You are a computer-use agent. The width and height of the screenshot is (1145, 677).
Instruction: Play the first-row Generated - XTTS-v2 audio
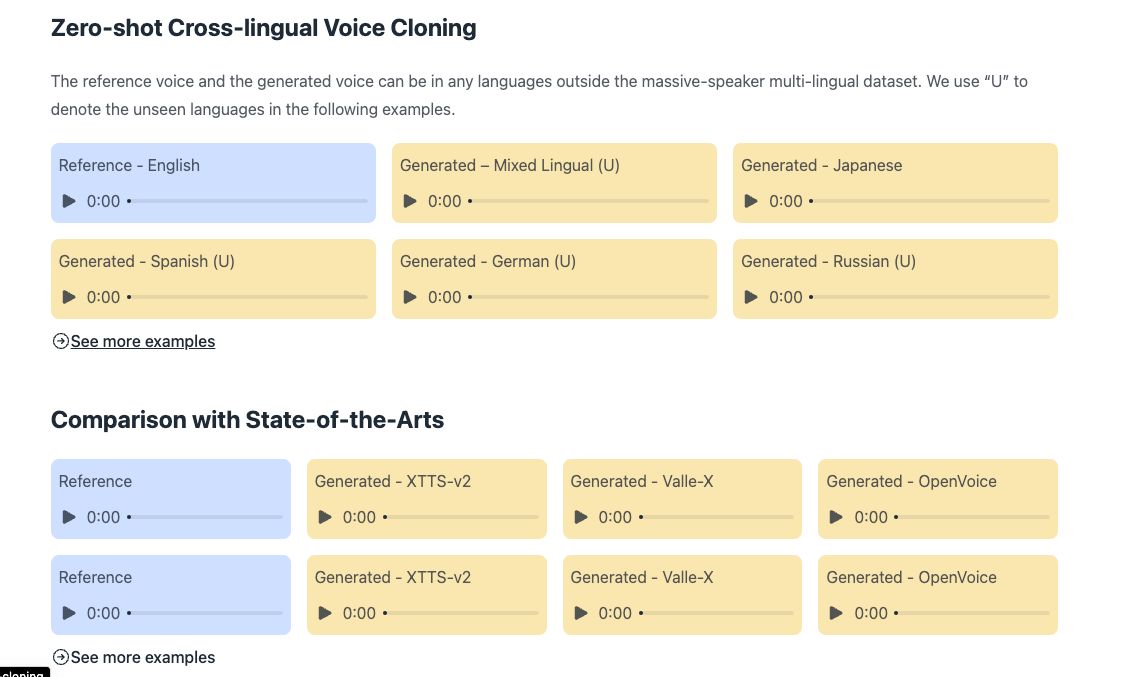point(325,517)
